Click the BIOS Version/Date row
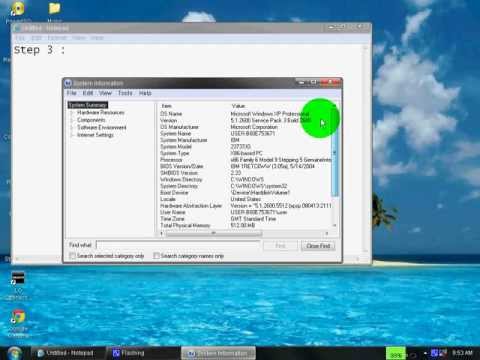 tap(245, 166)
